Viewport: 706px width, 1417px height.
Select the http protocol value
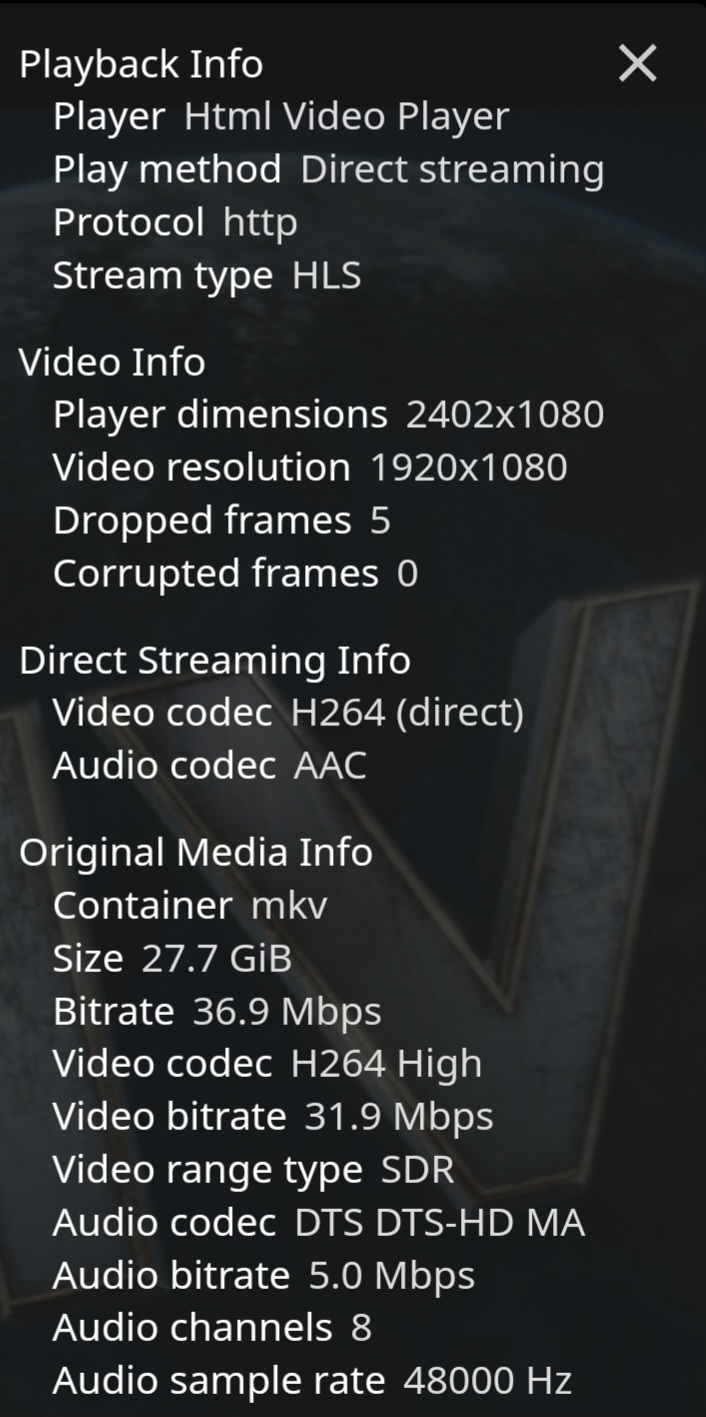[260, 223]
